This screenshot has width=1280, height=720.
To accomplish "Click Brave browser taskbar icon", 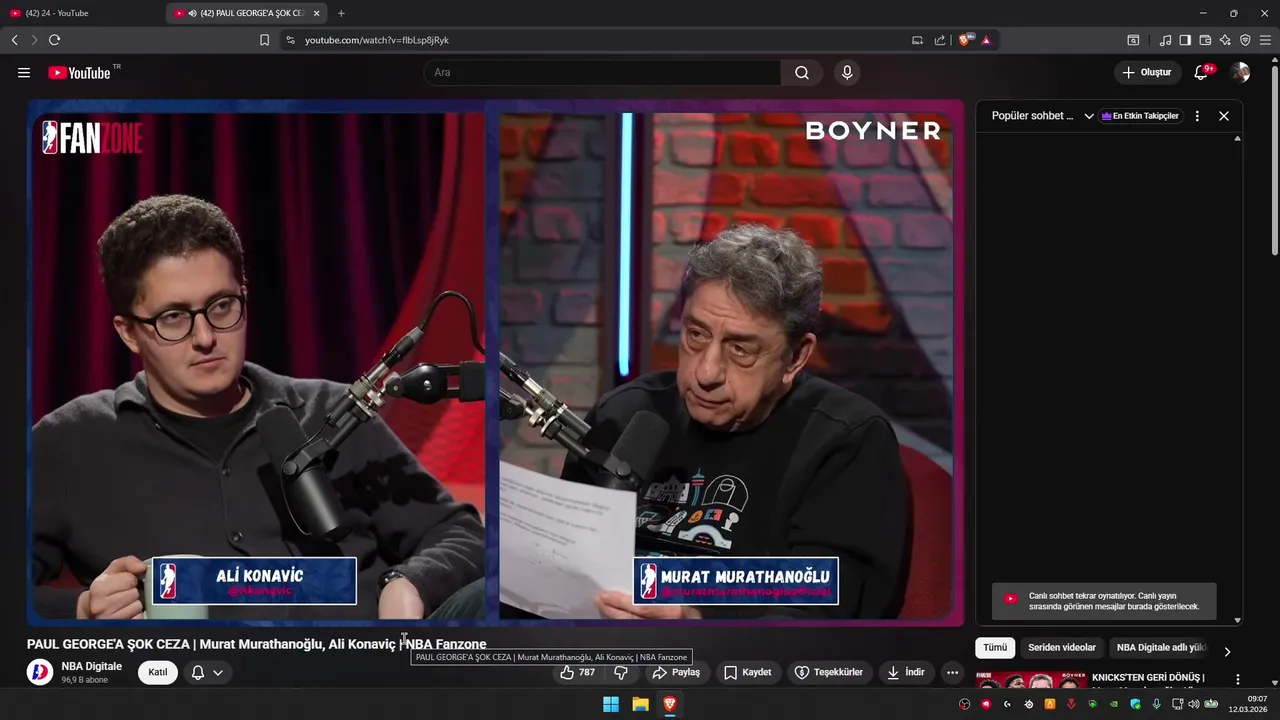I will (x=670, y=704).
